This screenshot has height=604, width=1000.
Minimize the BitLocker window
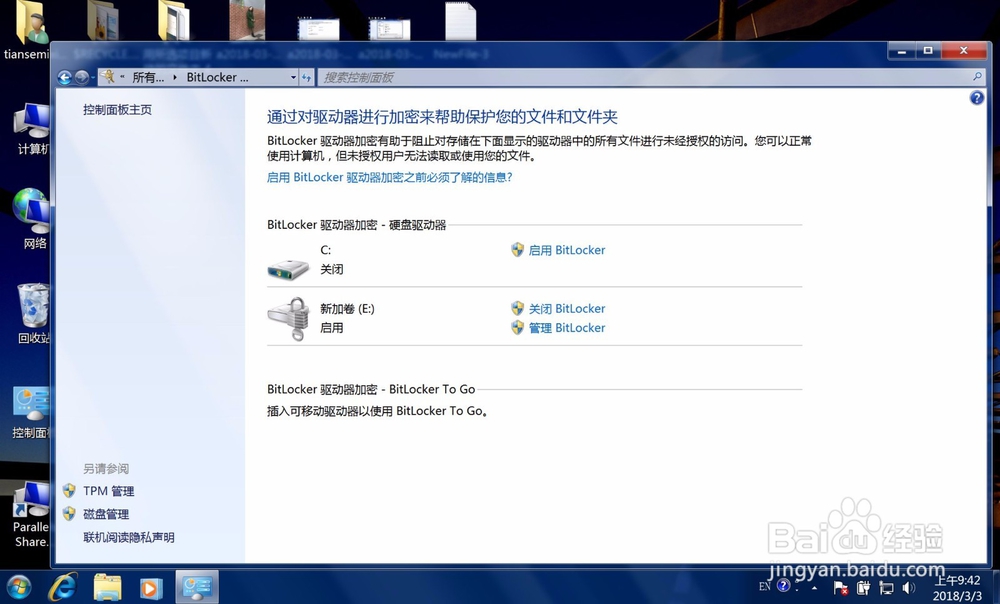click(x=902, y=51)
